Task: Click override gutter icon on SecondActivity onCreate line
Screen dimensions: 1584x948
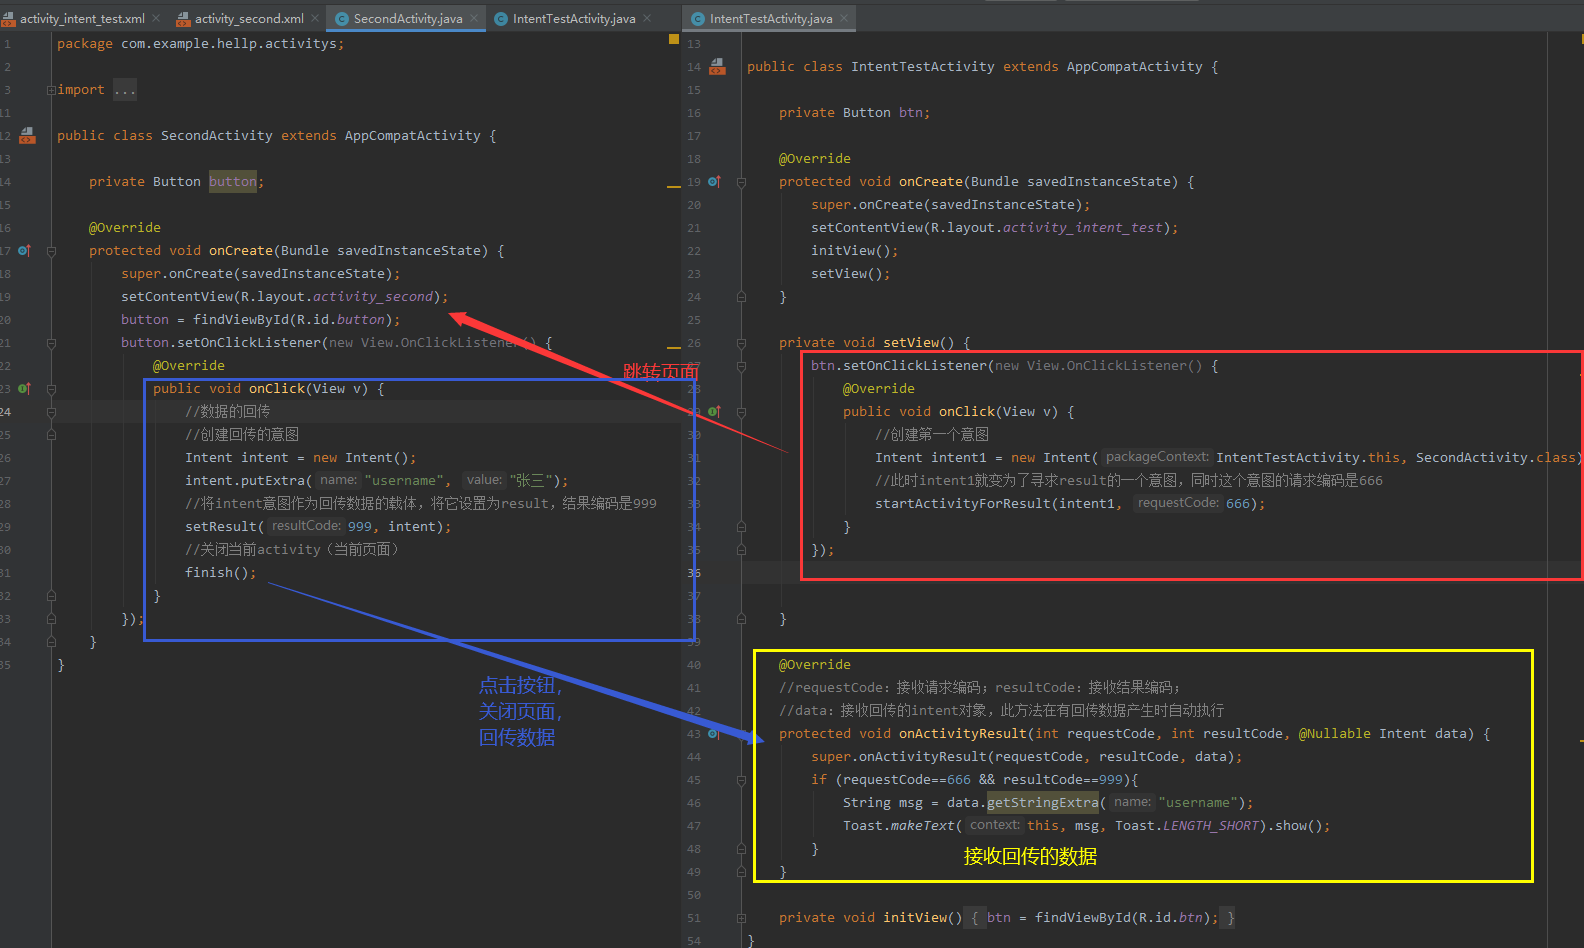Action: pos(24,250)
